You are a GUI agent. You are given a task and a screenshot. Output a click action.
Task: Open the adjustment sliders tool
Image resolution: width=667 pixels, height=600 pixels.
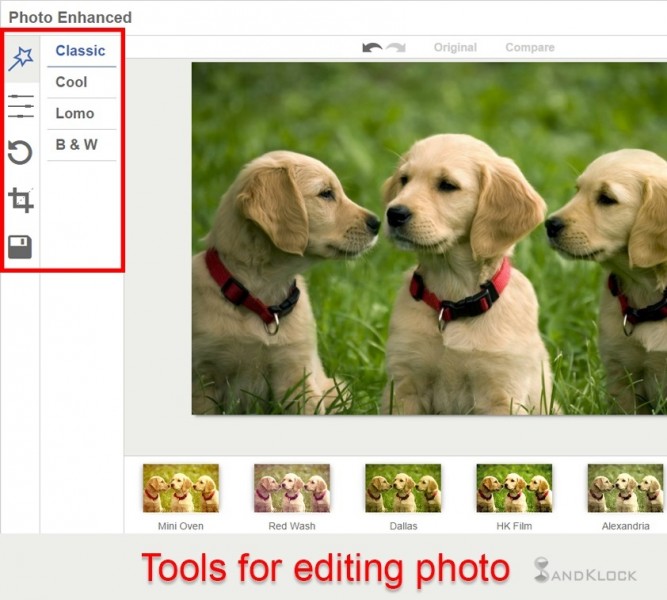(x=20, y=106)
